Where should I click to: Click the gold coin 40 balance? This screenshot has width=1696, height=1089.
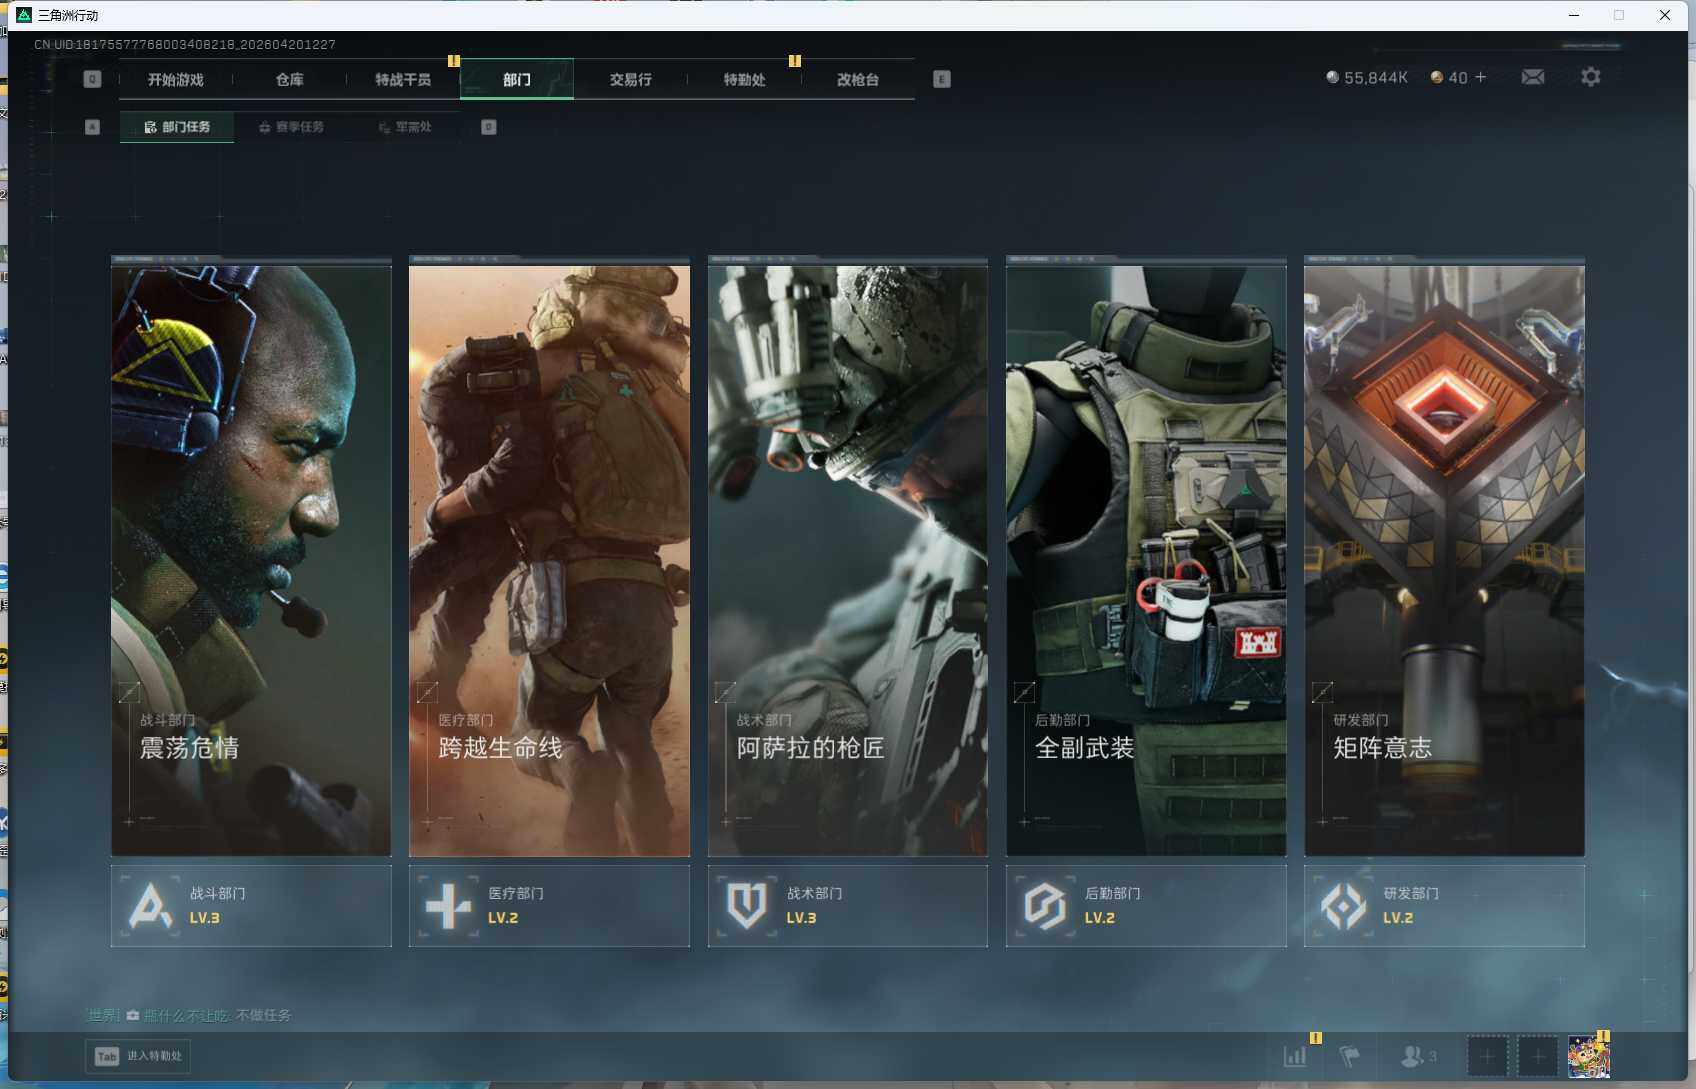1449,77
